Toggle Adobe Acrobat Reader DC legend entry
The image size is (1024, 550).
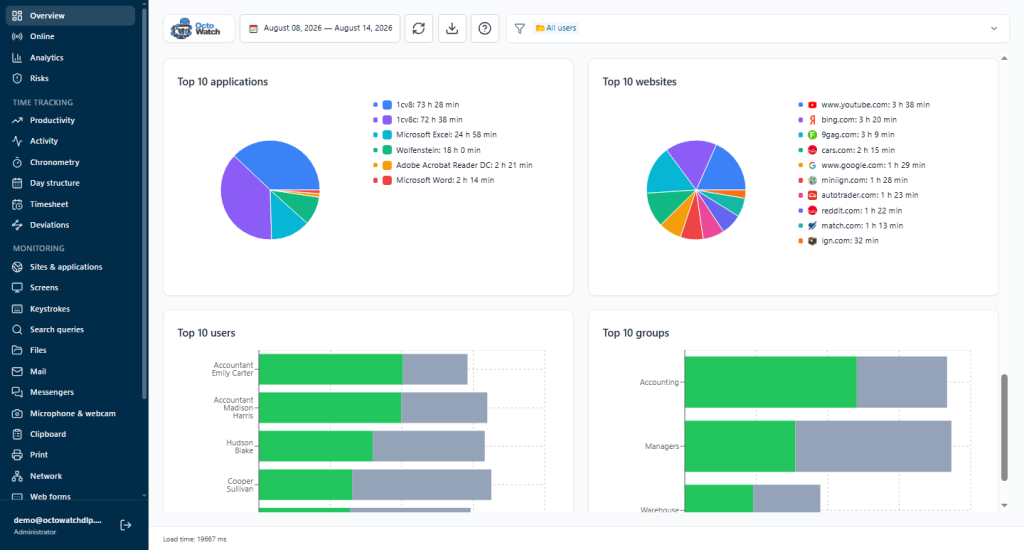click(453, 165)
